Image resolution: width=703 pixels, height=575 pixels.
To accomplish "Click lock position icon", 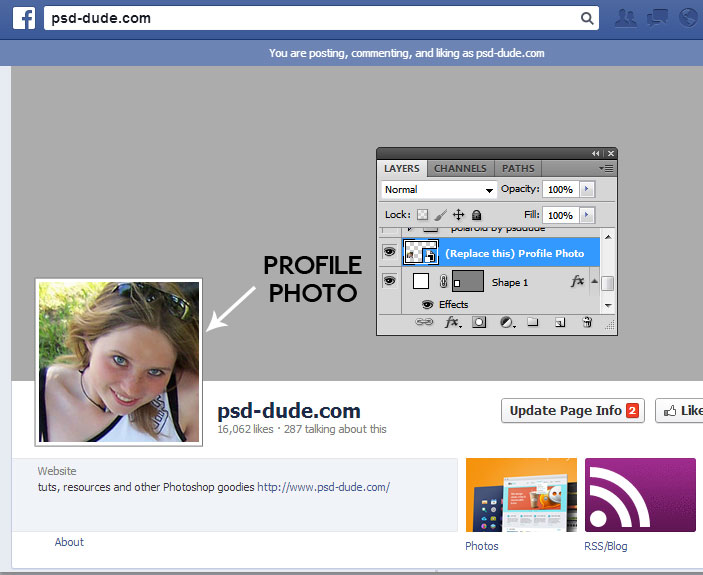I will [458, 215].
